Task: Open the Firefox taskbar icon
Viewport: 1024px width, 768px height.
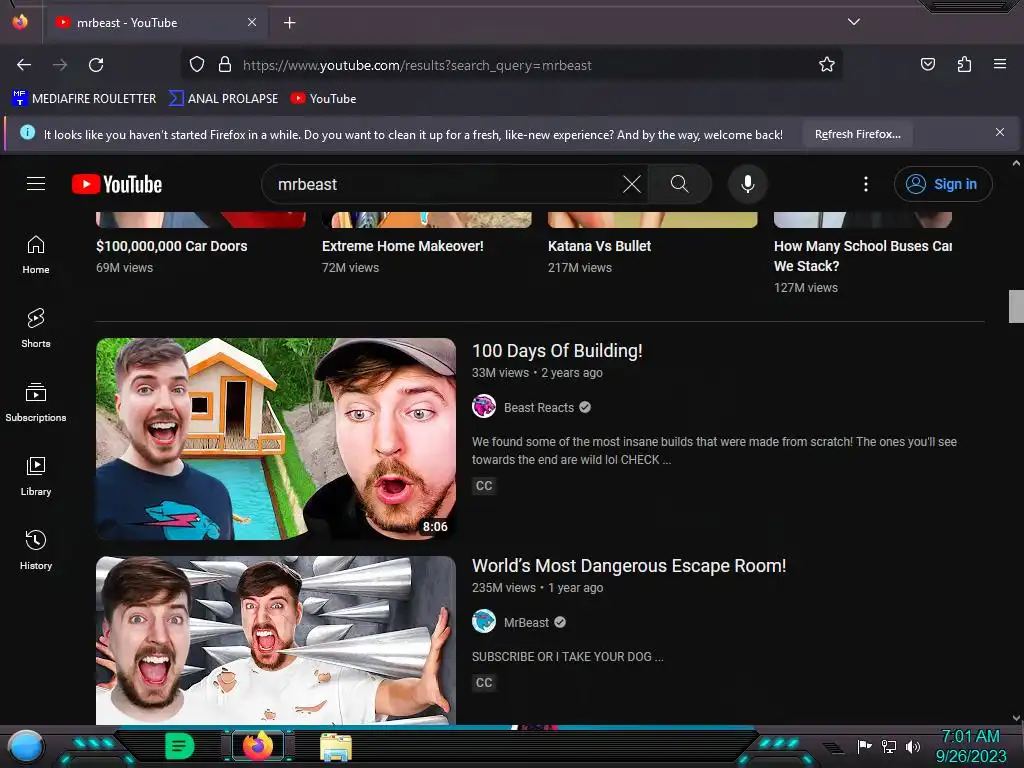Action: click(x=258, y=746)
